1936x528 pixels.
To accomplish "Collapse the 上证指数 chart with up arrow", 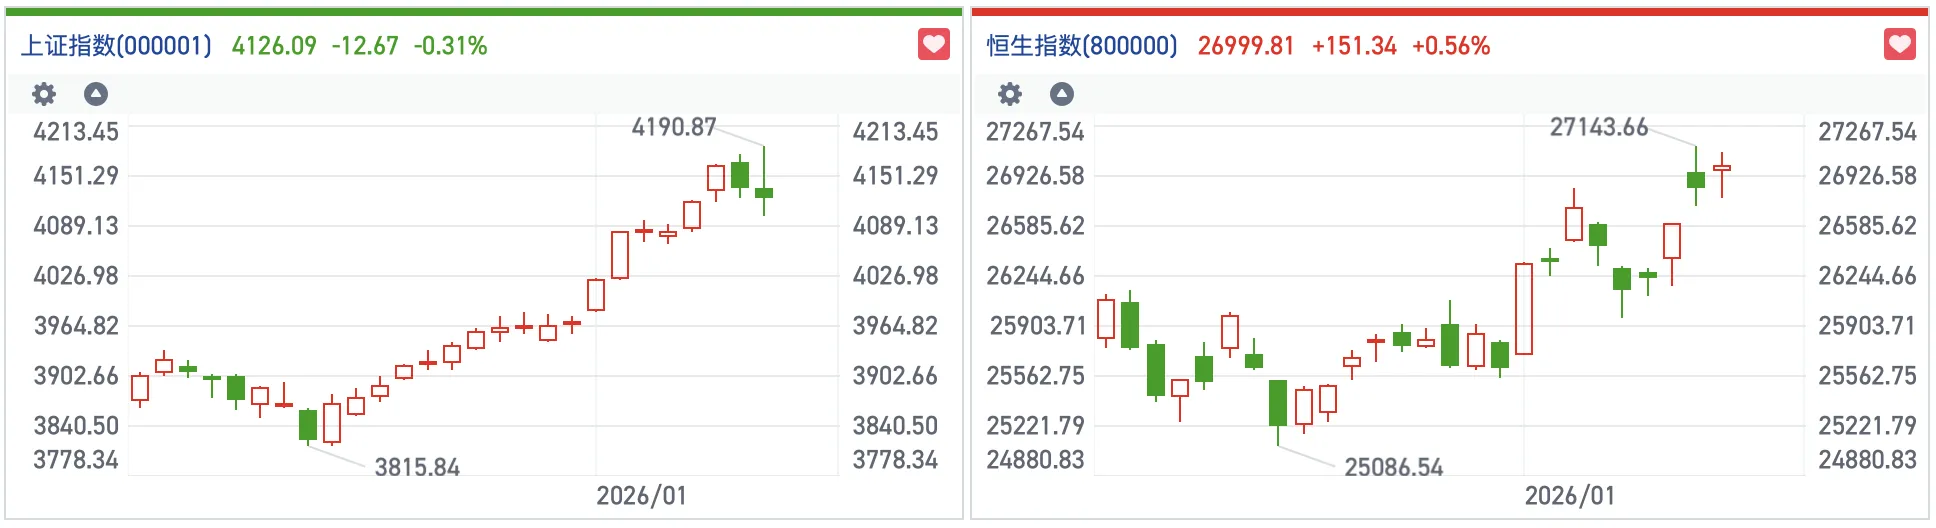I will 96,94.
